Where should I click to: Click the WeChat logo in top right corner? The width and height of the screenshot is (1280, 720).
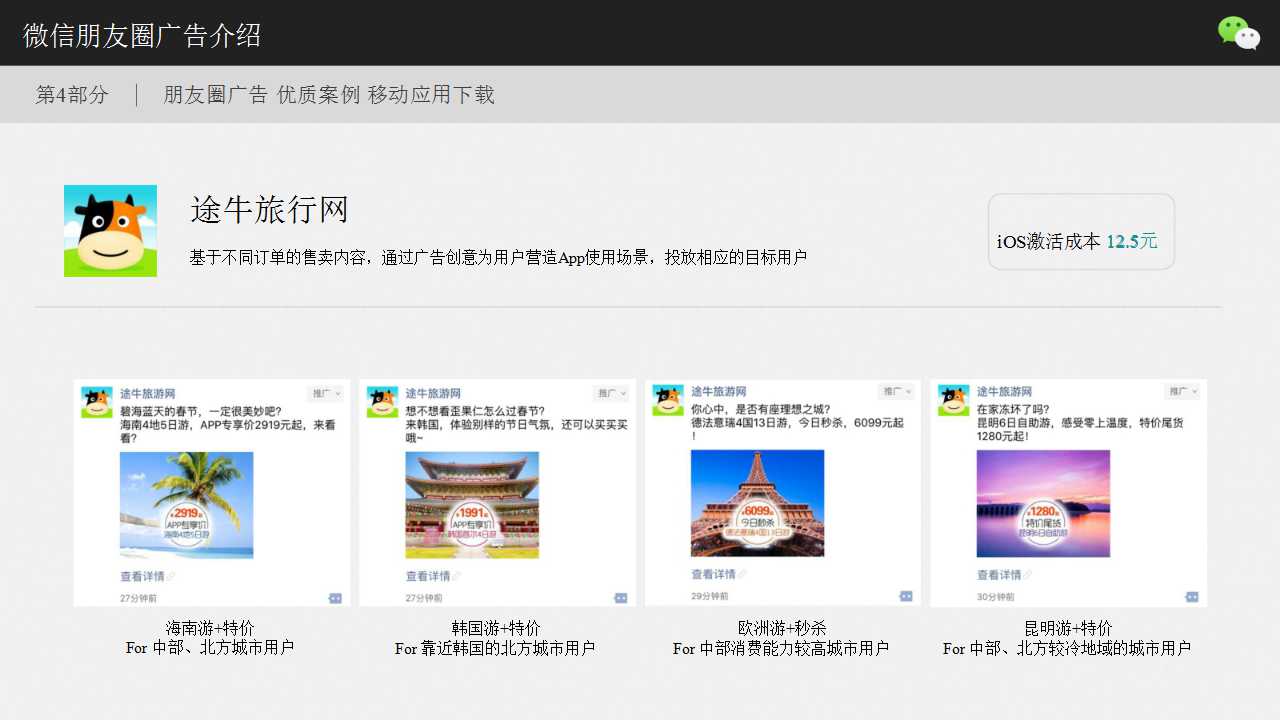point(1238,33)
